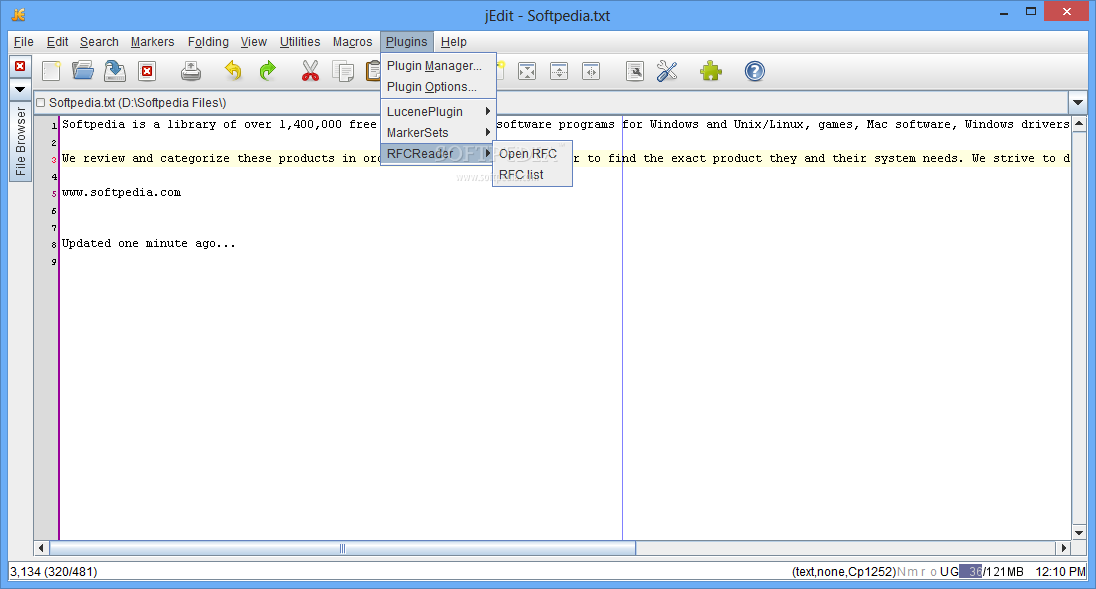Open the Edit menu
Image resolution: width=1096 pixels, height=589 pixels.
(x=57, y=42)
